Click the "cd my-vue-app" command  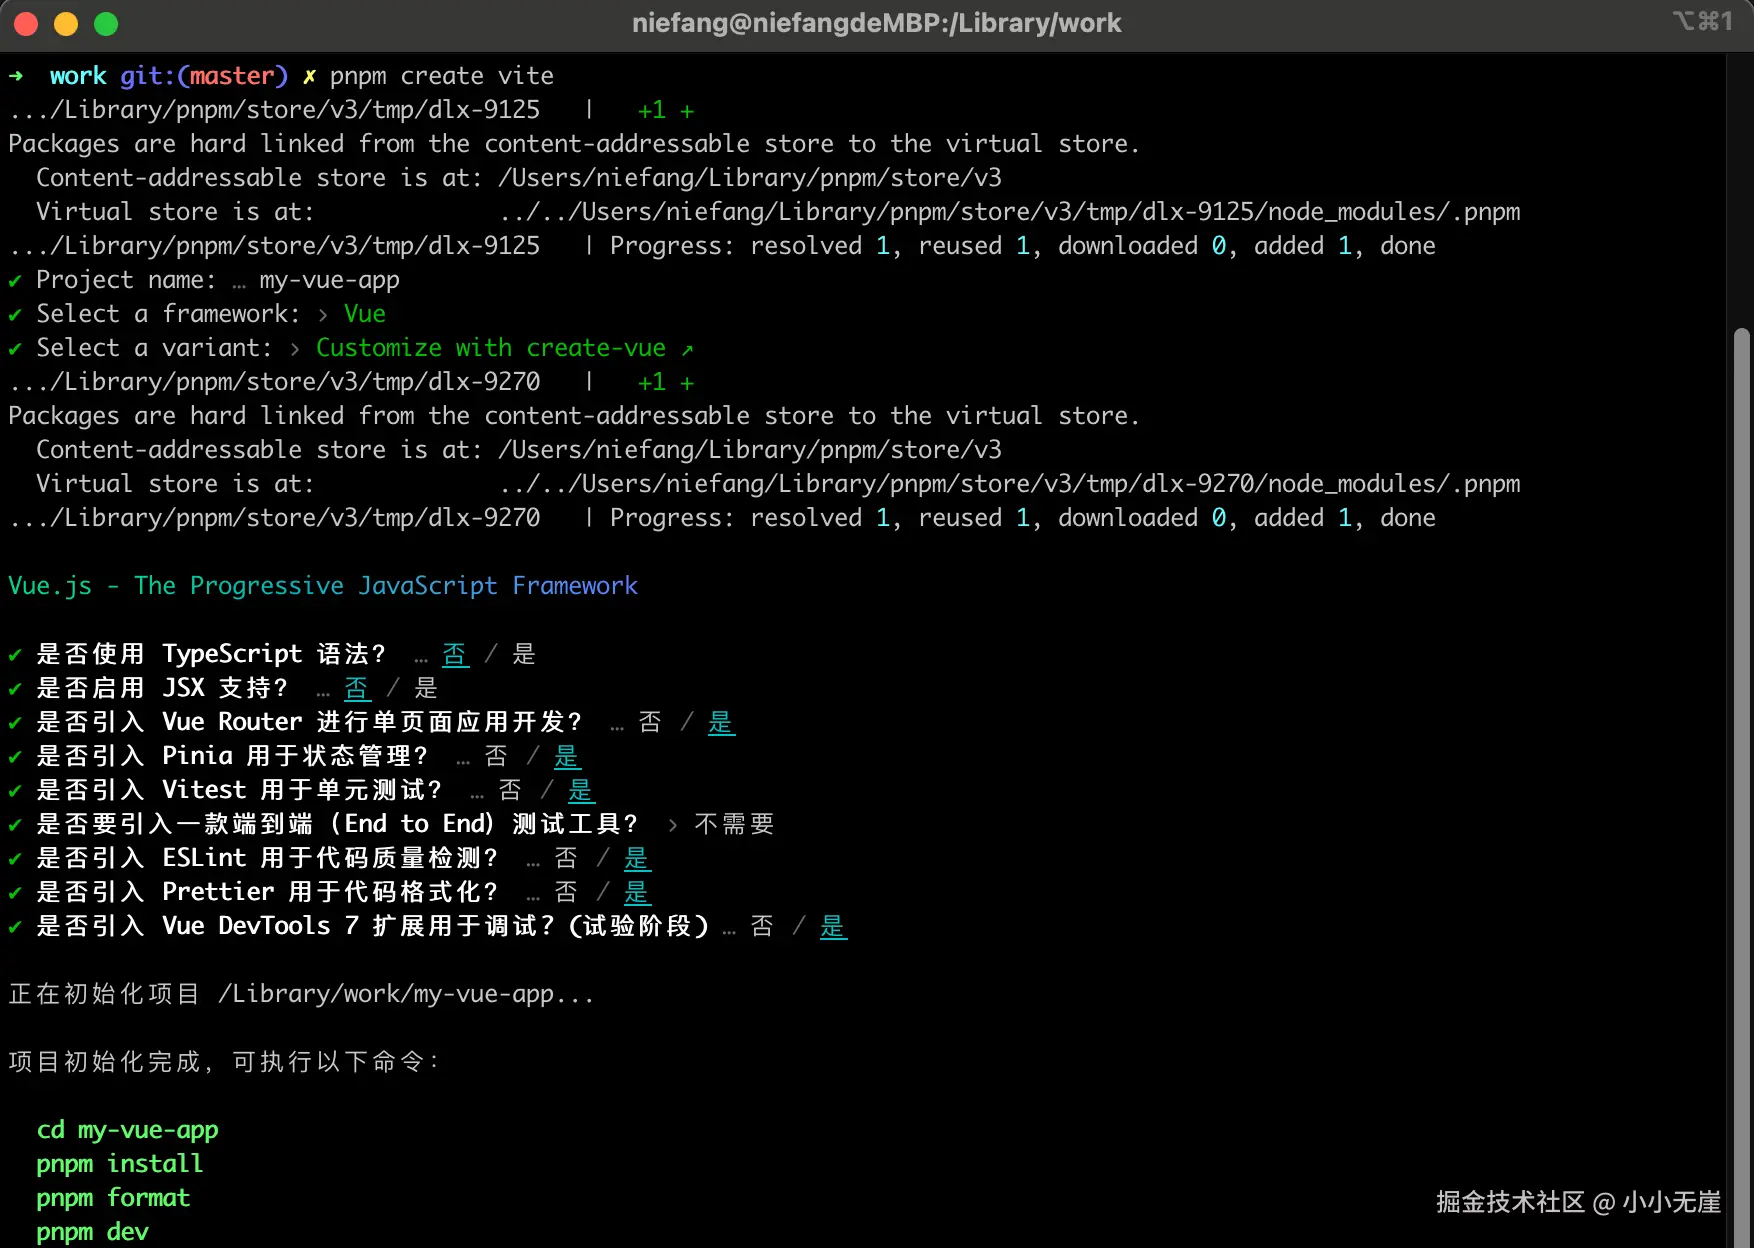pyautogui.click(x=128, y=1130)
